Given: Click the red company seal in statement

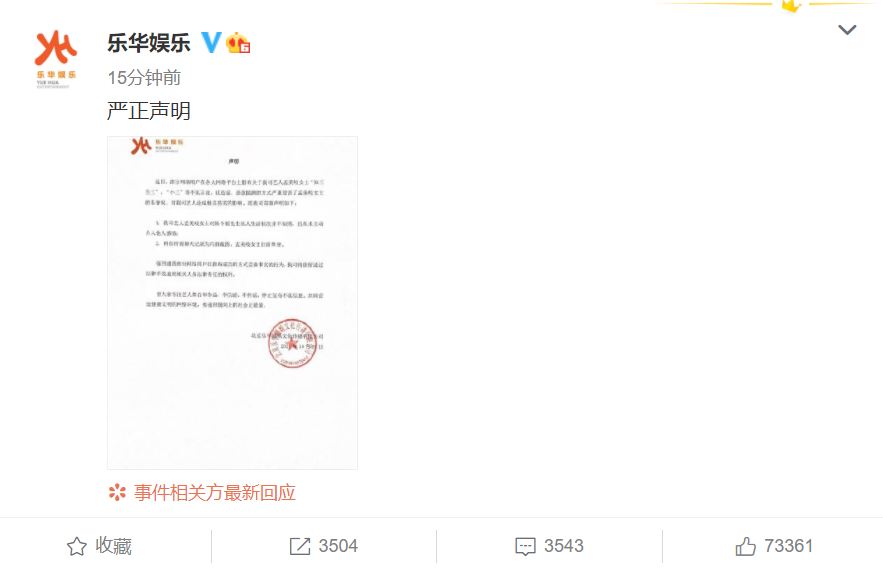Looking at the screenshot, I should coord(292,343).
